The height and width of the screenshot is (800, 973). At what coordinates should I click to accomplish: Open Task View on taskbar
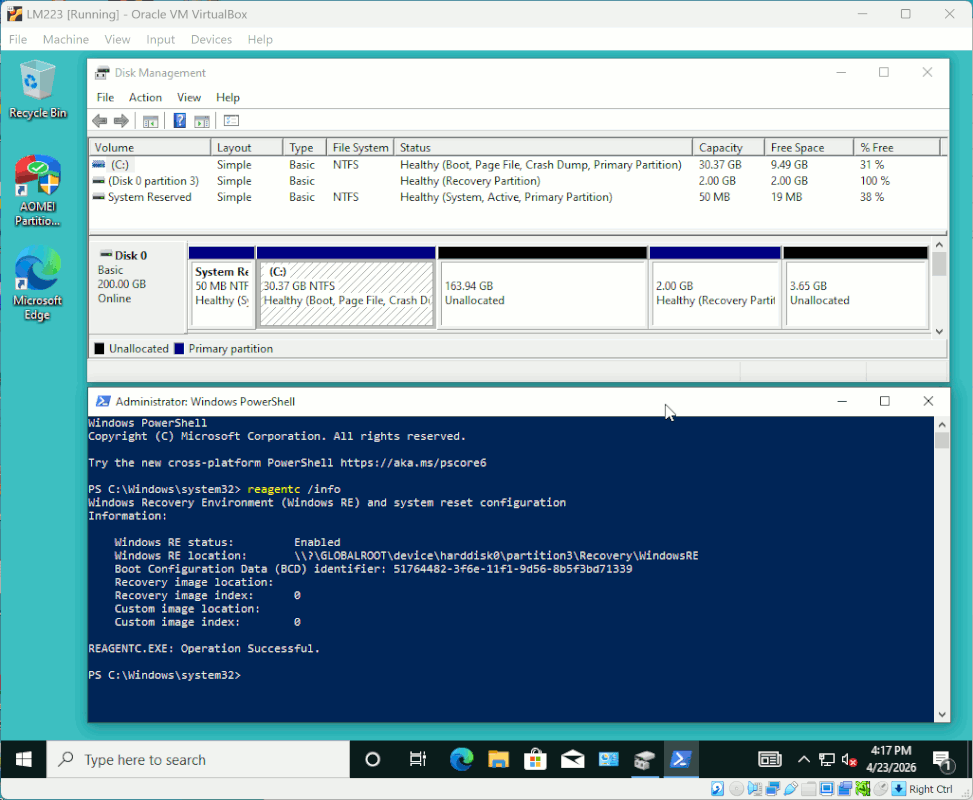pos(418,759)
